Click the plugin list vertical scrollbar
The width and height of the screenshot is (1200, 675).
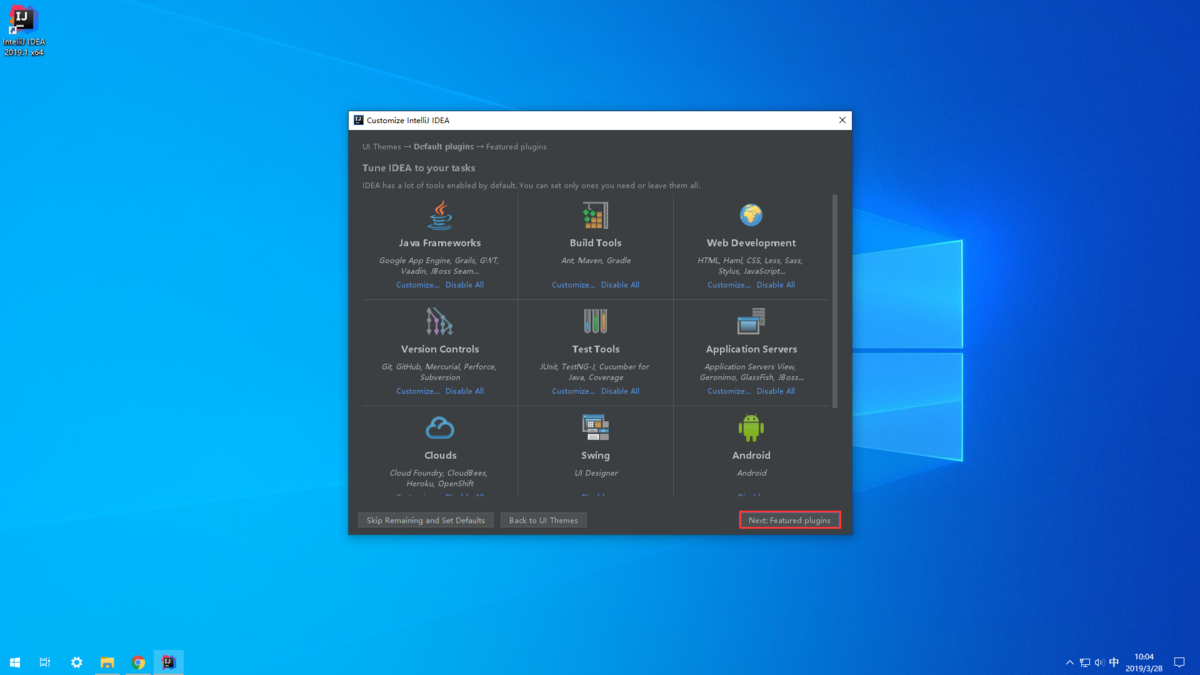coord(835,300)
